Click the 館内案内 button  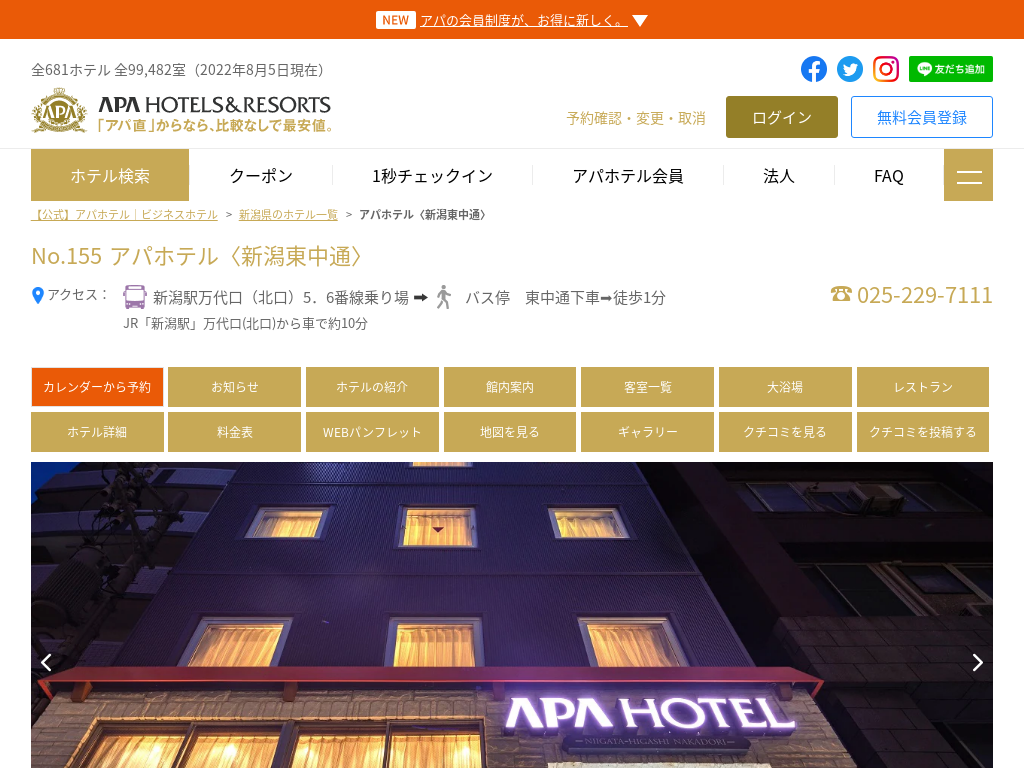point(510,387)
